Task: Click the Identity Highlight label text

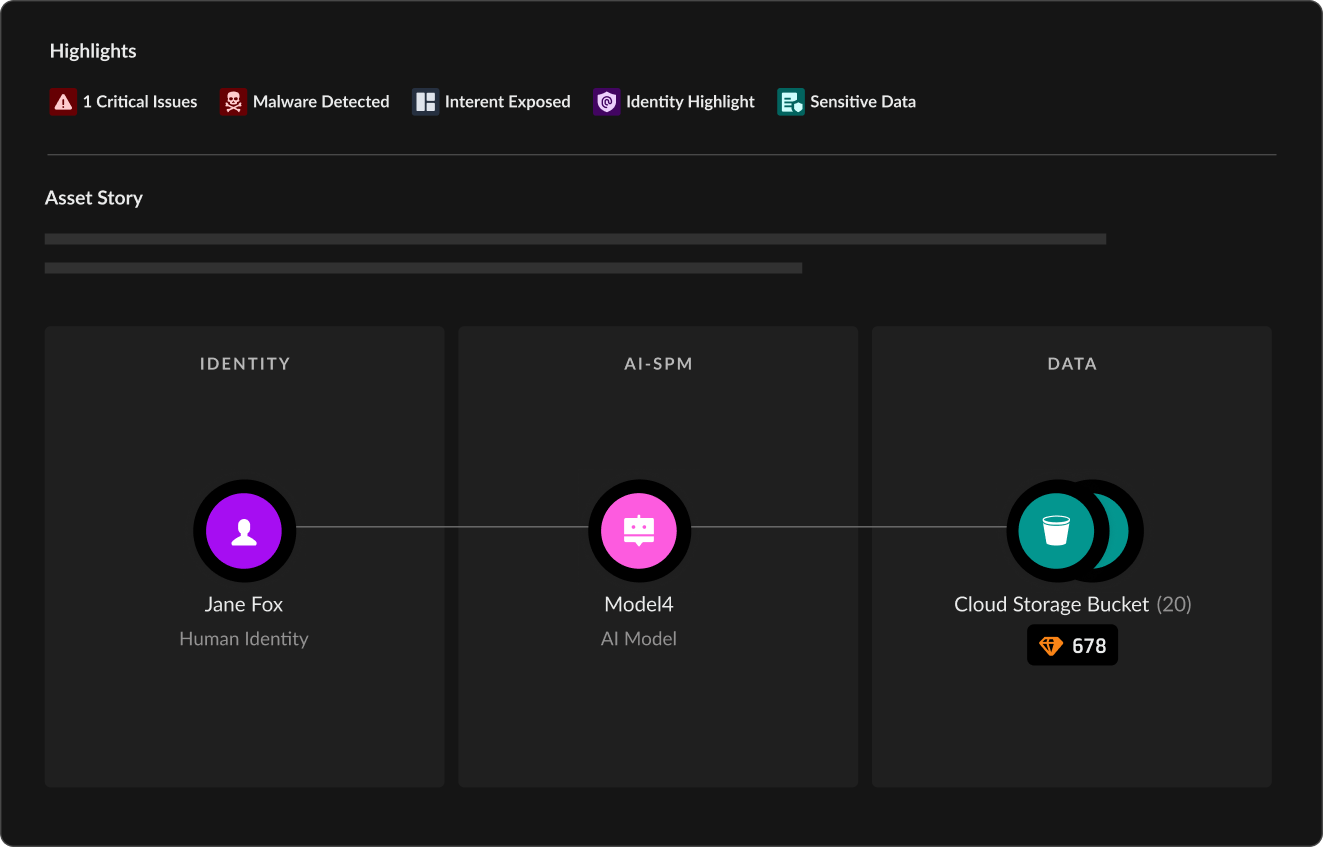Action: click(x=690, y=102)
